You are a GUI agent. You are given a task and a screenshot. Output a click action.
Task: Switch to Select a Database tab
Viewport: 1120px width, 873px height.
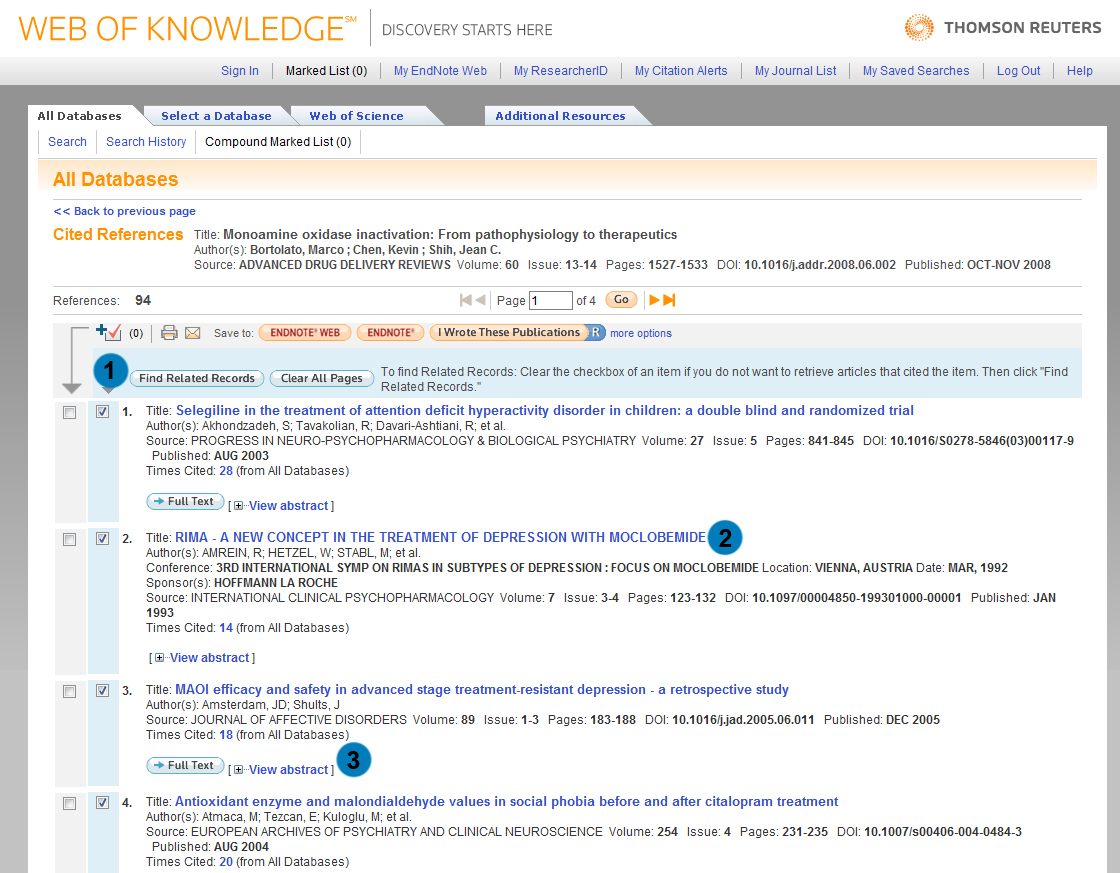[216, 116]
